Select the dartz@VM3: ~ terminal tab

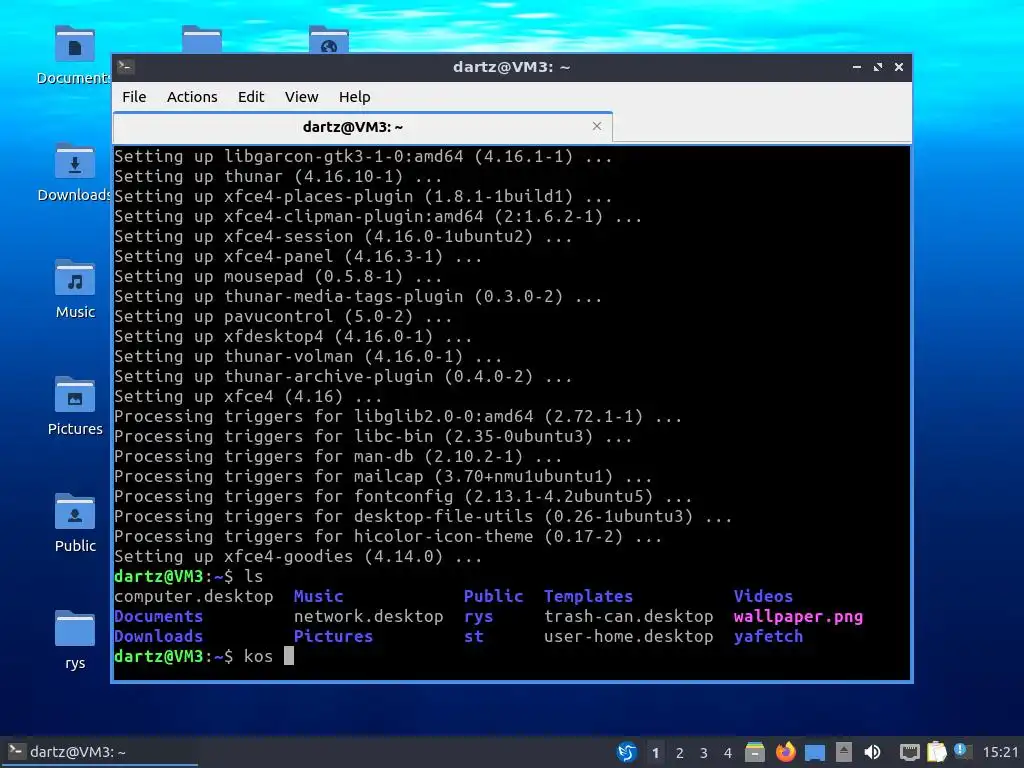[x=362, y=127]
